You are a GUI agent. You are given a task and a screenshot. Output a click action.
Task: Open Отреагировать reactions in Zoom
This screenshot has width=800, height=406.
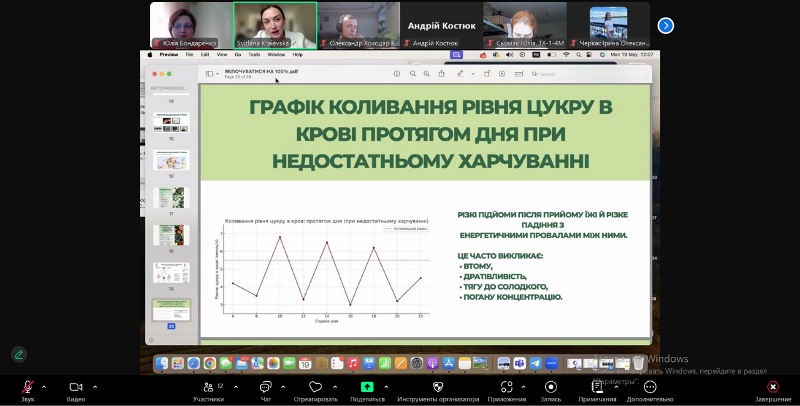point(316,391)
